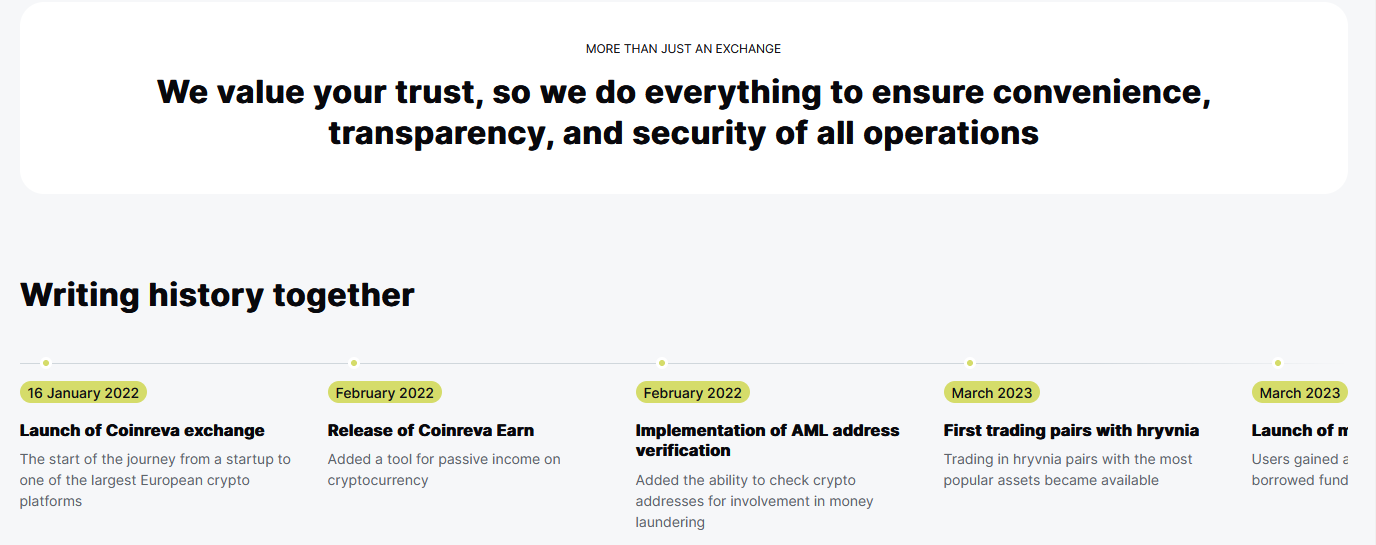The width and height of the screenshot is (1376, 545).
Task: Select the February 2022 badge above AML verification
Action: coord(692,393)
